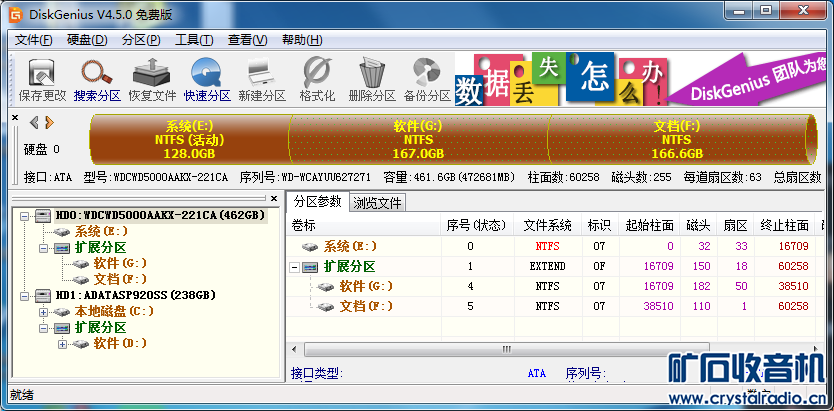This screenshot has width=834, height=411.
Task: Collapse 扩展分区 under HD0 in tree
Action: coord(44,248)
